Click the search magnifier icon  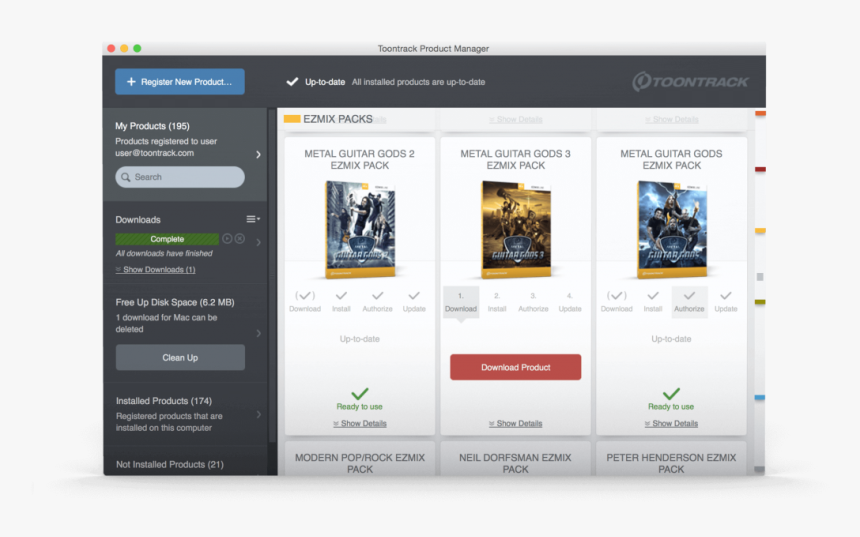[126, 177]
